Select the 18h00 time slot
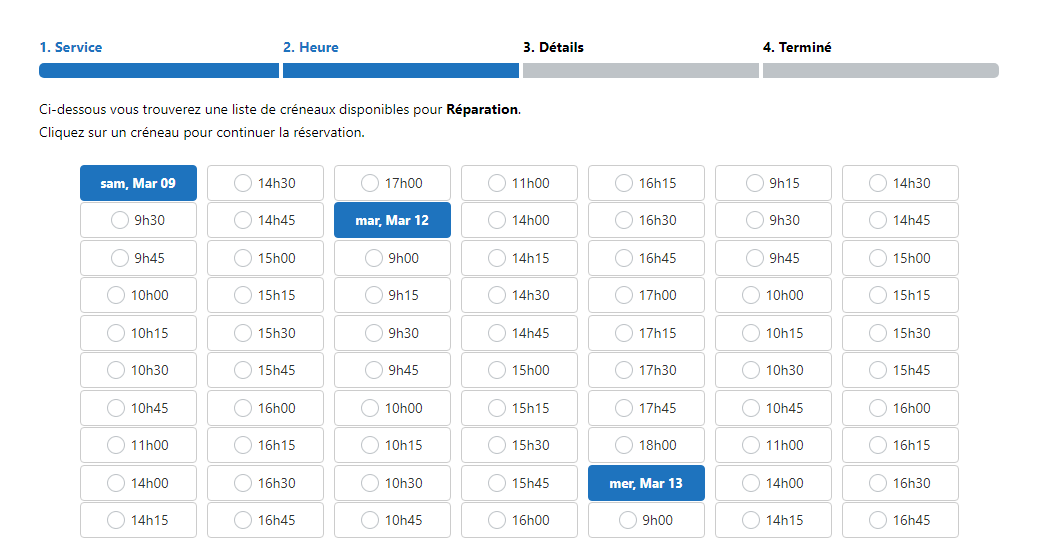This screenshot has height=556, width=1062. pyautogui.click(x=646, y=445)
